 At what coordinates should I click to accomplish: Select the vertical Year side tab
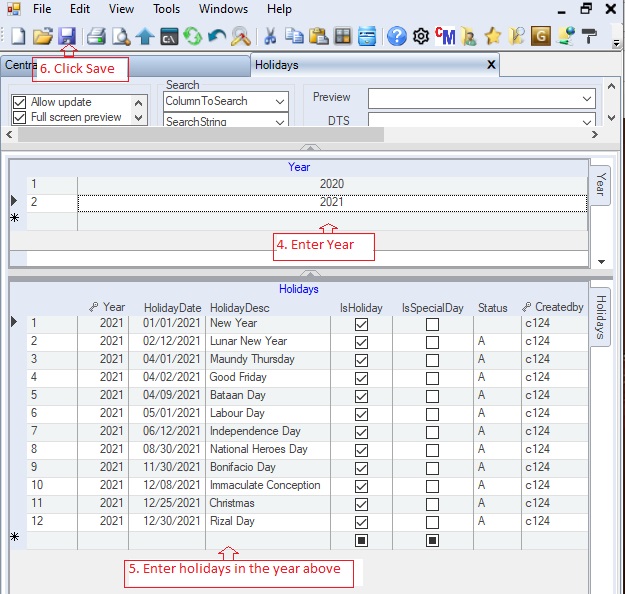click(601, 185)
